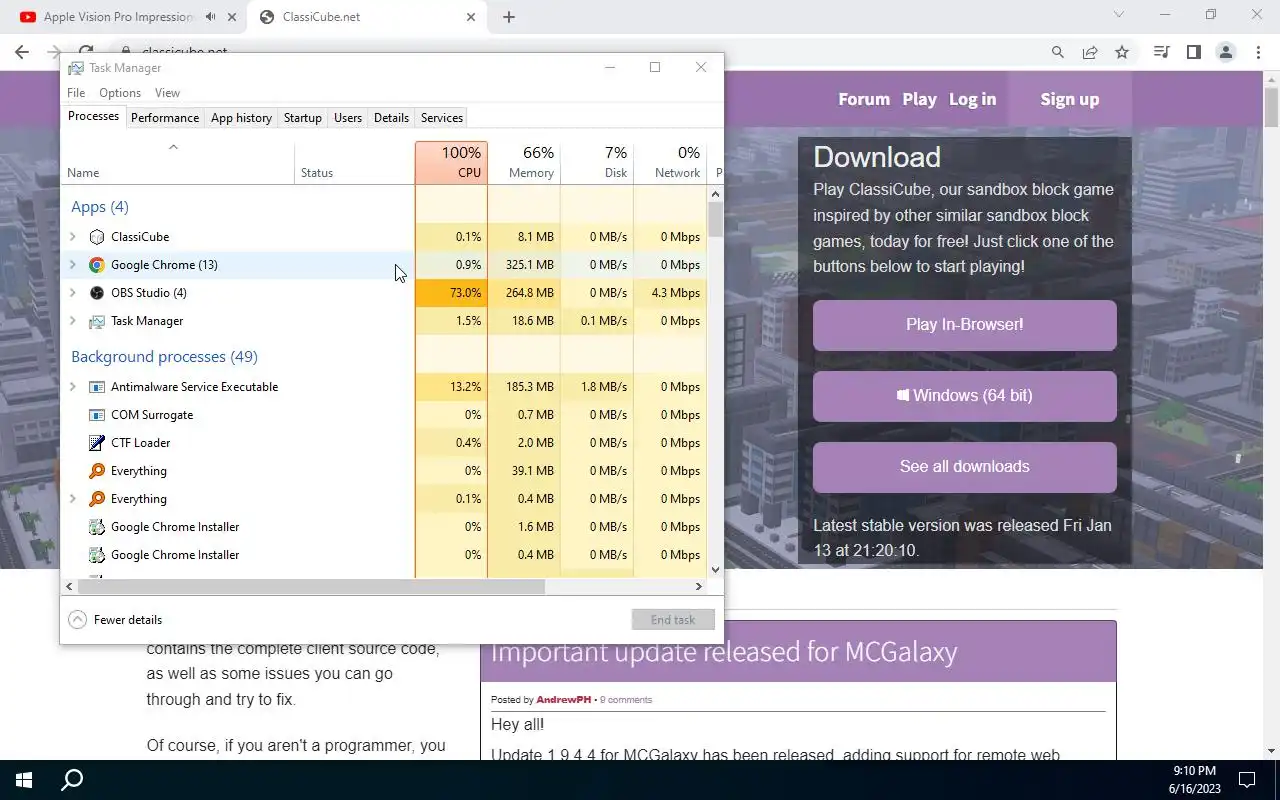Click Chrome's back arrow button
Screen dimensions: 1280x800
click(22, 52)
